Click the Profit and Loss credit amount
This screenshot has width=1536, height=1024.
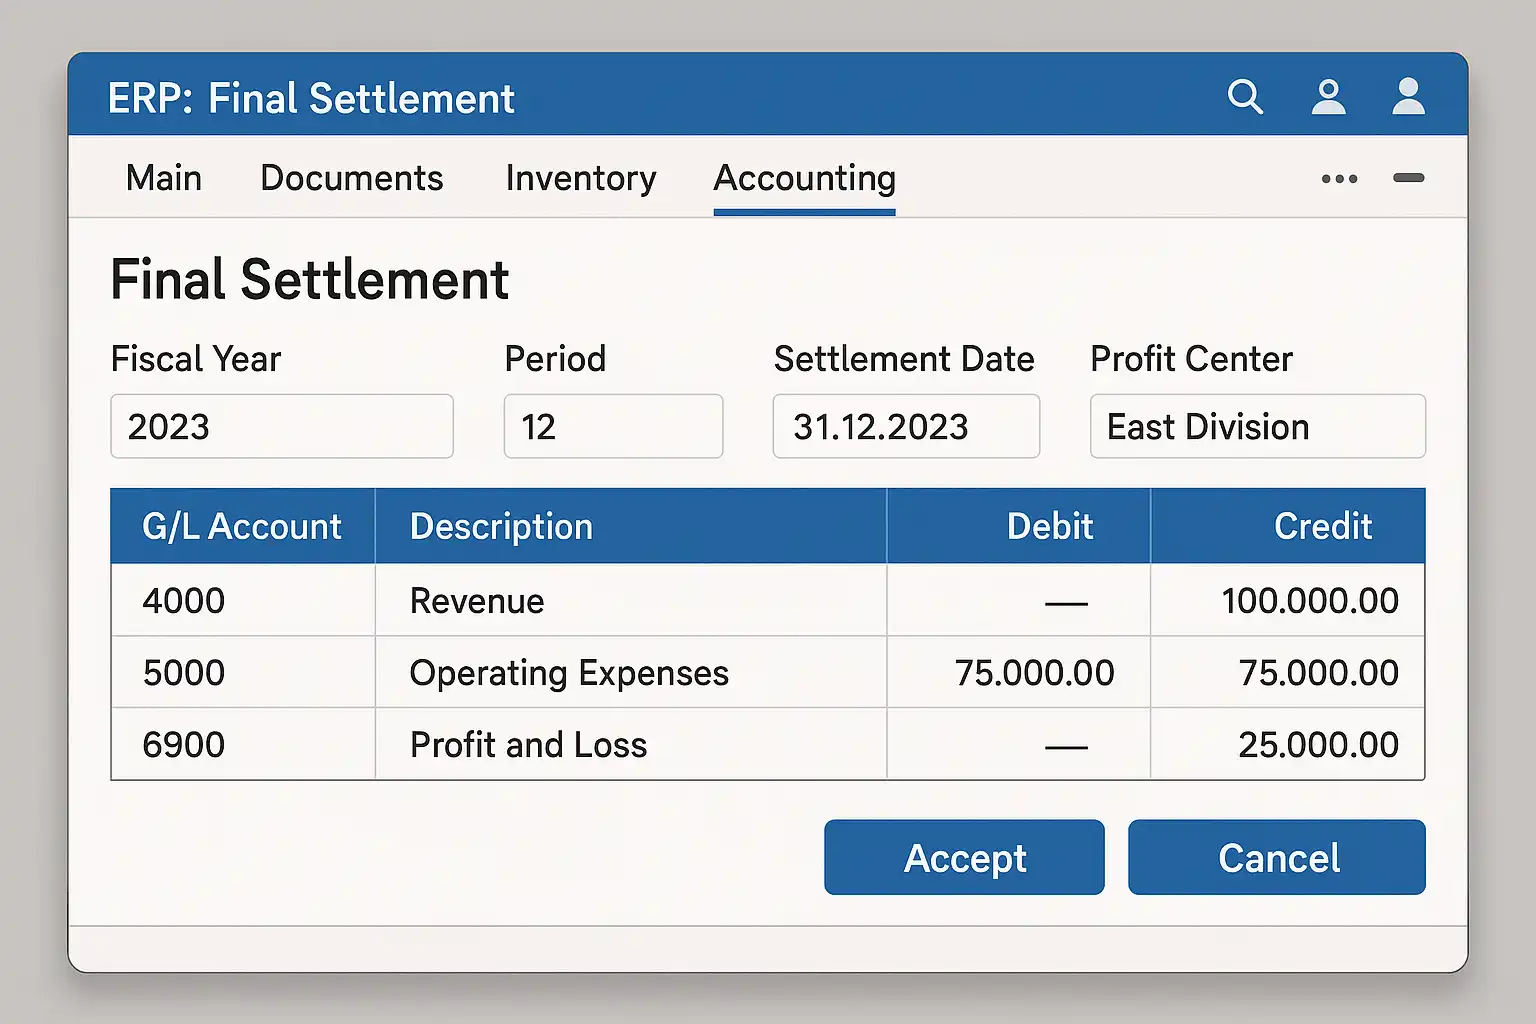click(x=1317, y=745)
